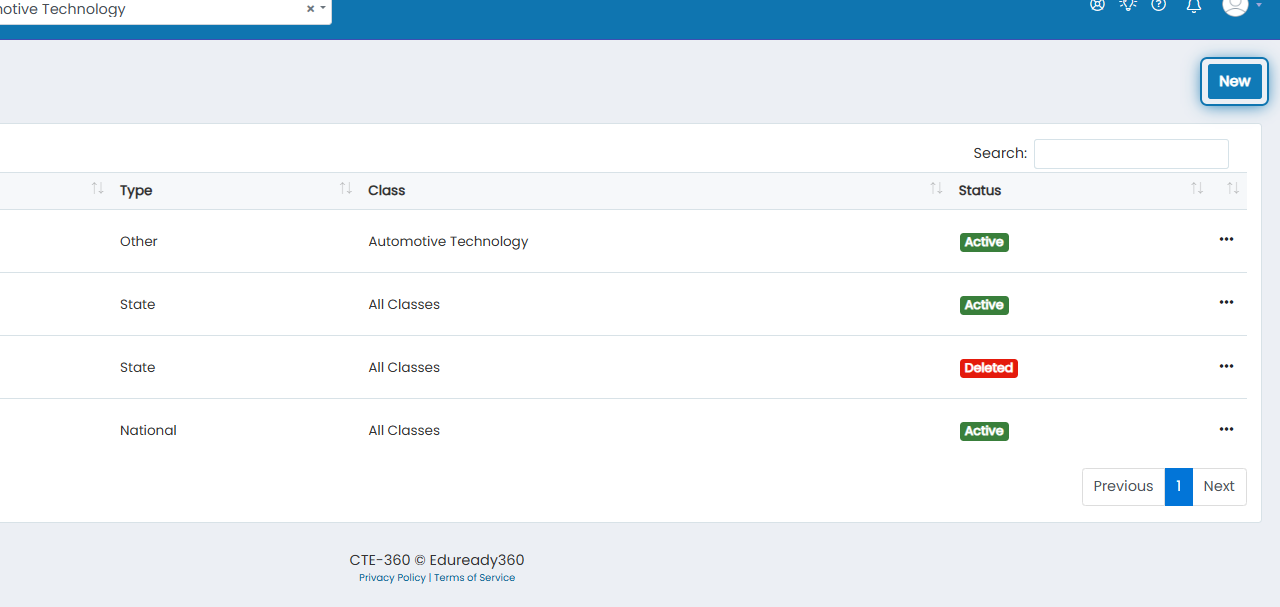Expand the arrow next to user avatar

[x=1258, y=6]
